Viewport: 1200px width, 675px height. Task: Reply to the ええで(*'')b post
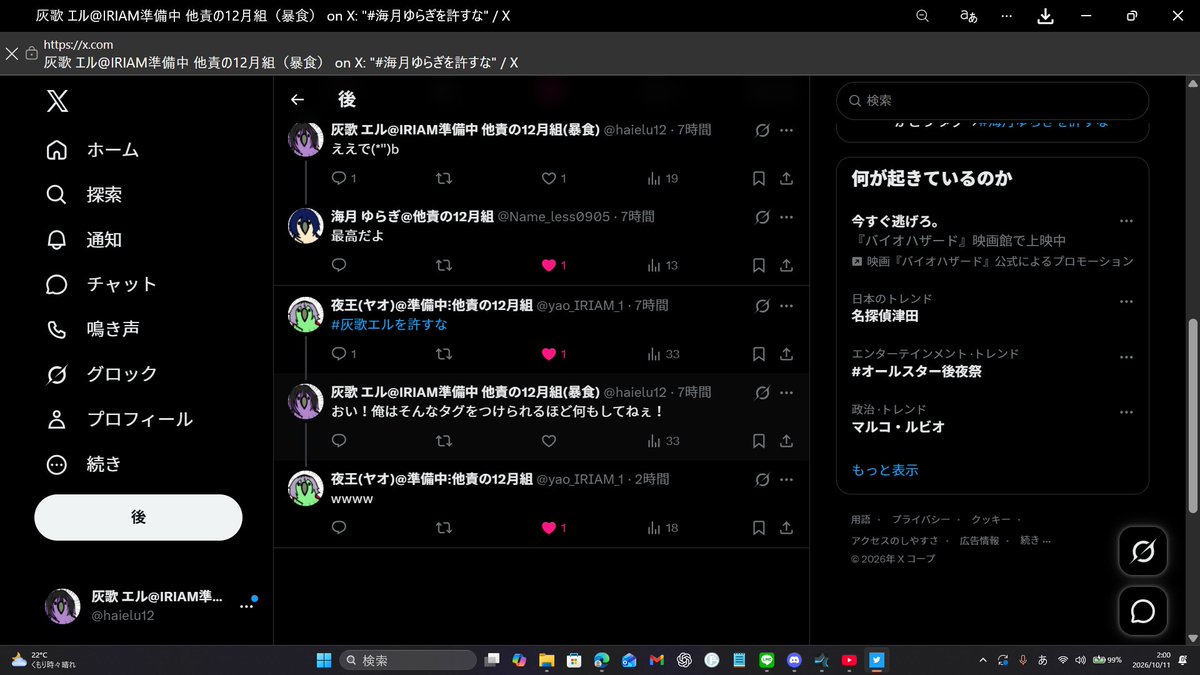click(339, 178)
